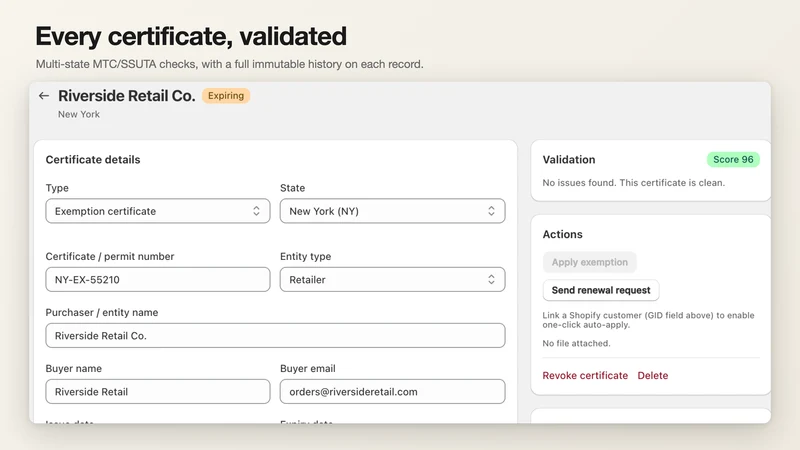Click the Purchaser / entity name field

coord(276,335)
